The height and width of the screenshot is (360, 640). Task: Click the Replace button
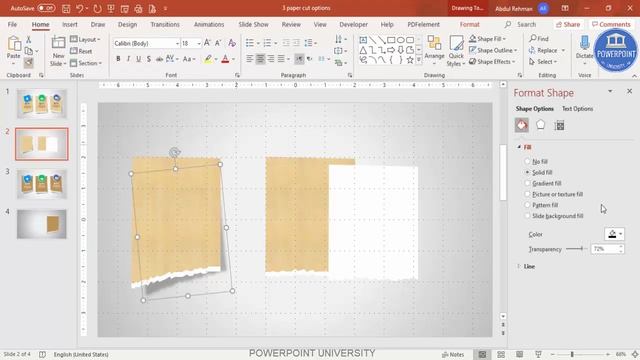[547, 50]
